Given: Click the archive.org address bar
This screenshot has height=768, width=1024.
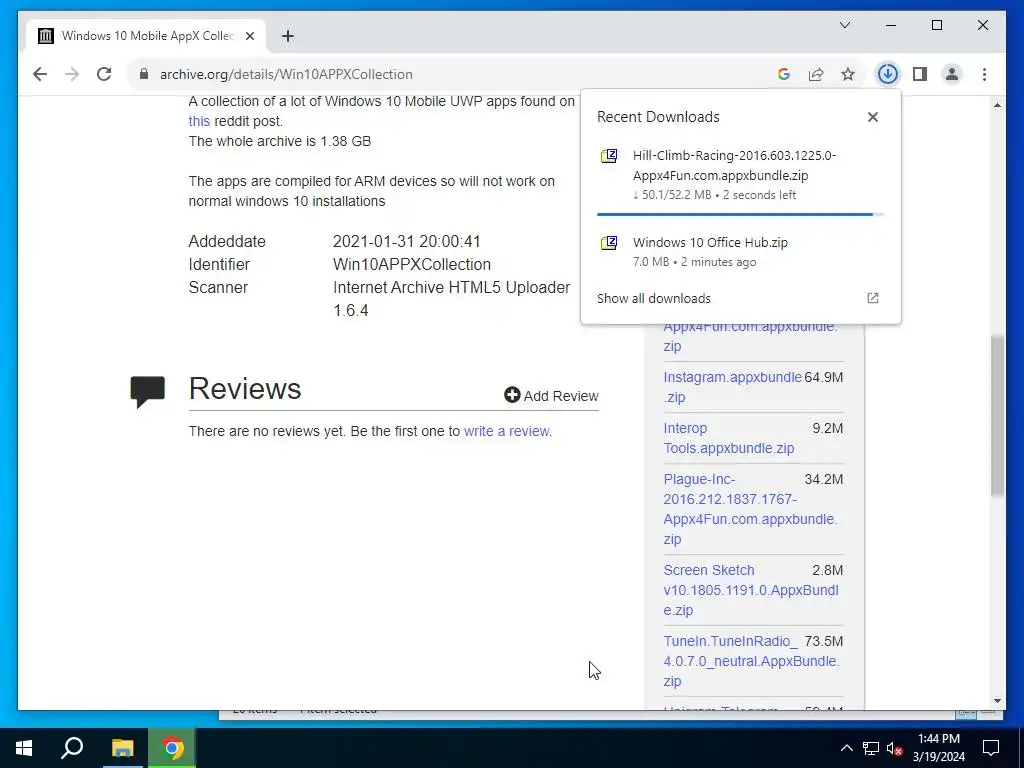Looking at the screenshot, I should (x=451, y=74).
